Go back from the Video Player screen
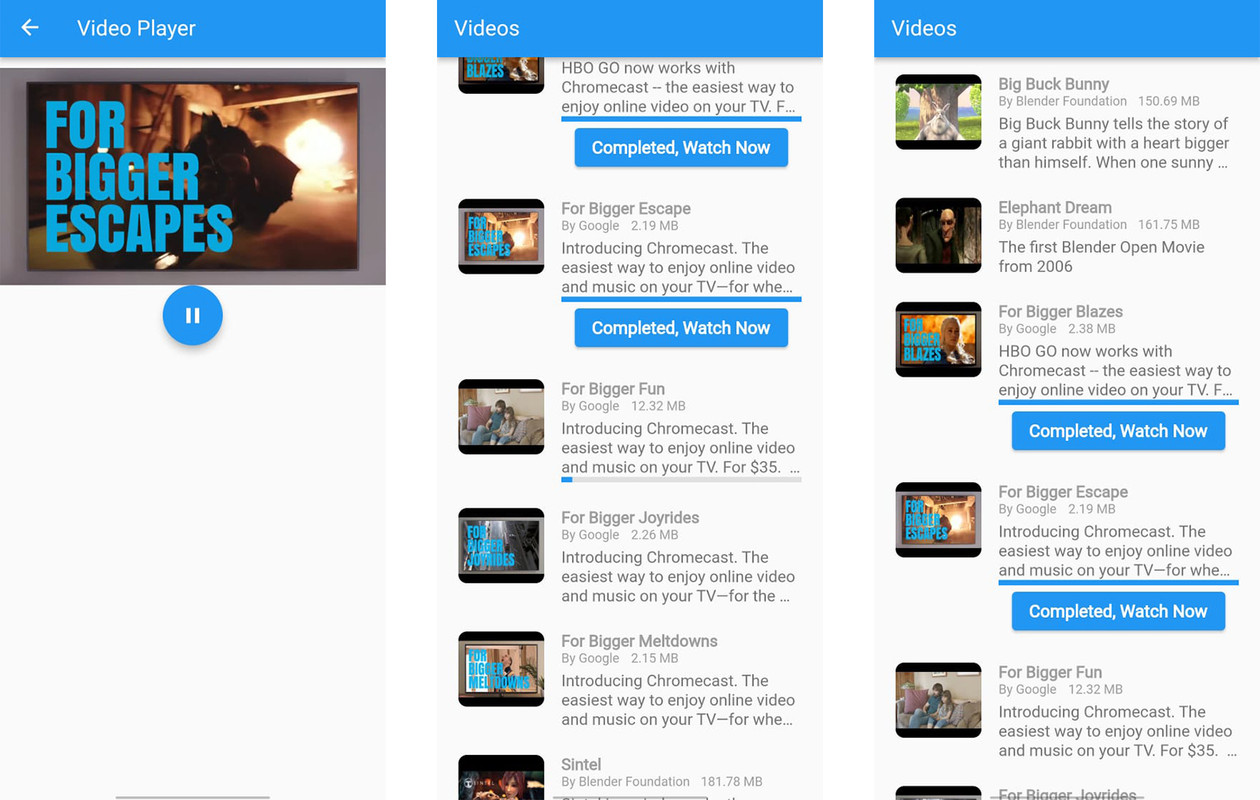Viewport: 1260px width, 800px height. (30, 28)
